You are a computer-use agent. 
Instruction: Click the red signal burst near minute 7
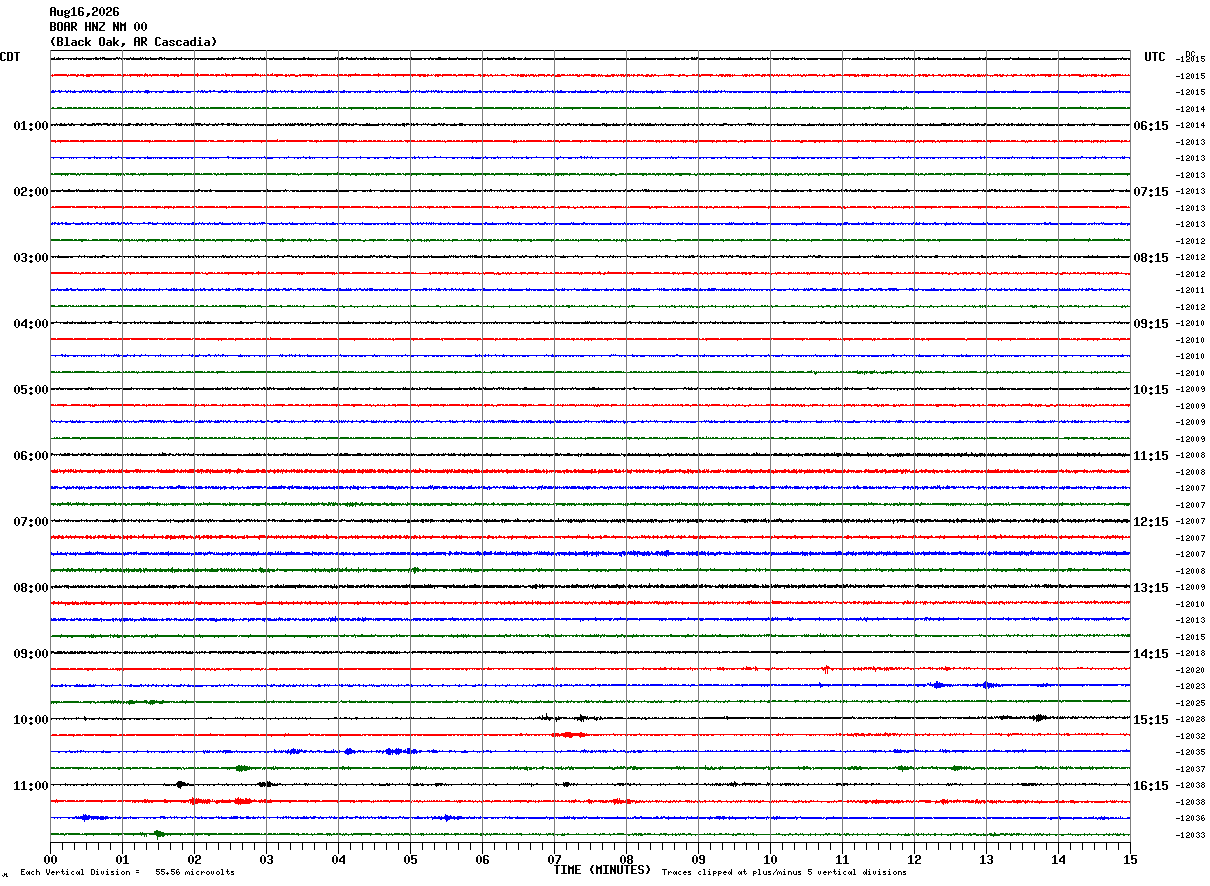(569, 735)
